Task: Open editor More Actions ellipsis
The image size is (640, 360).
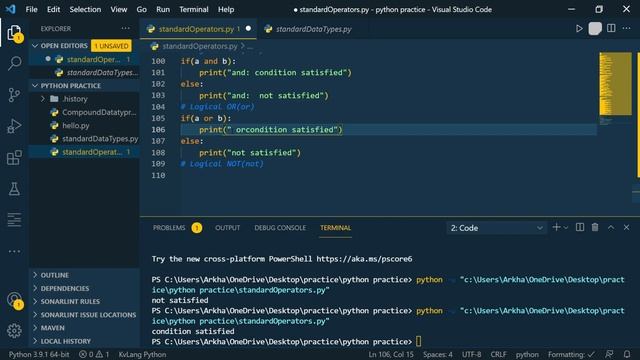Action: 627,29
